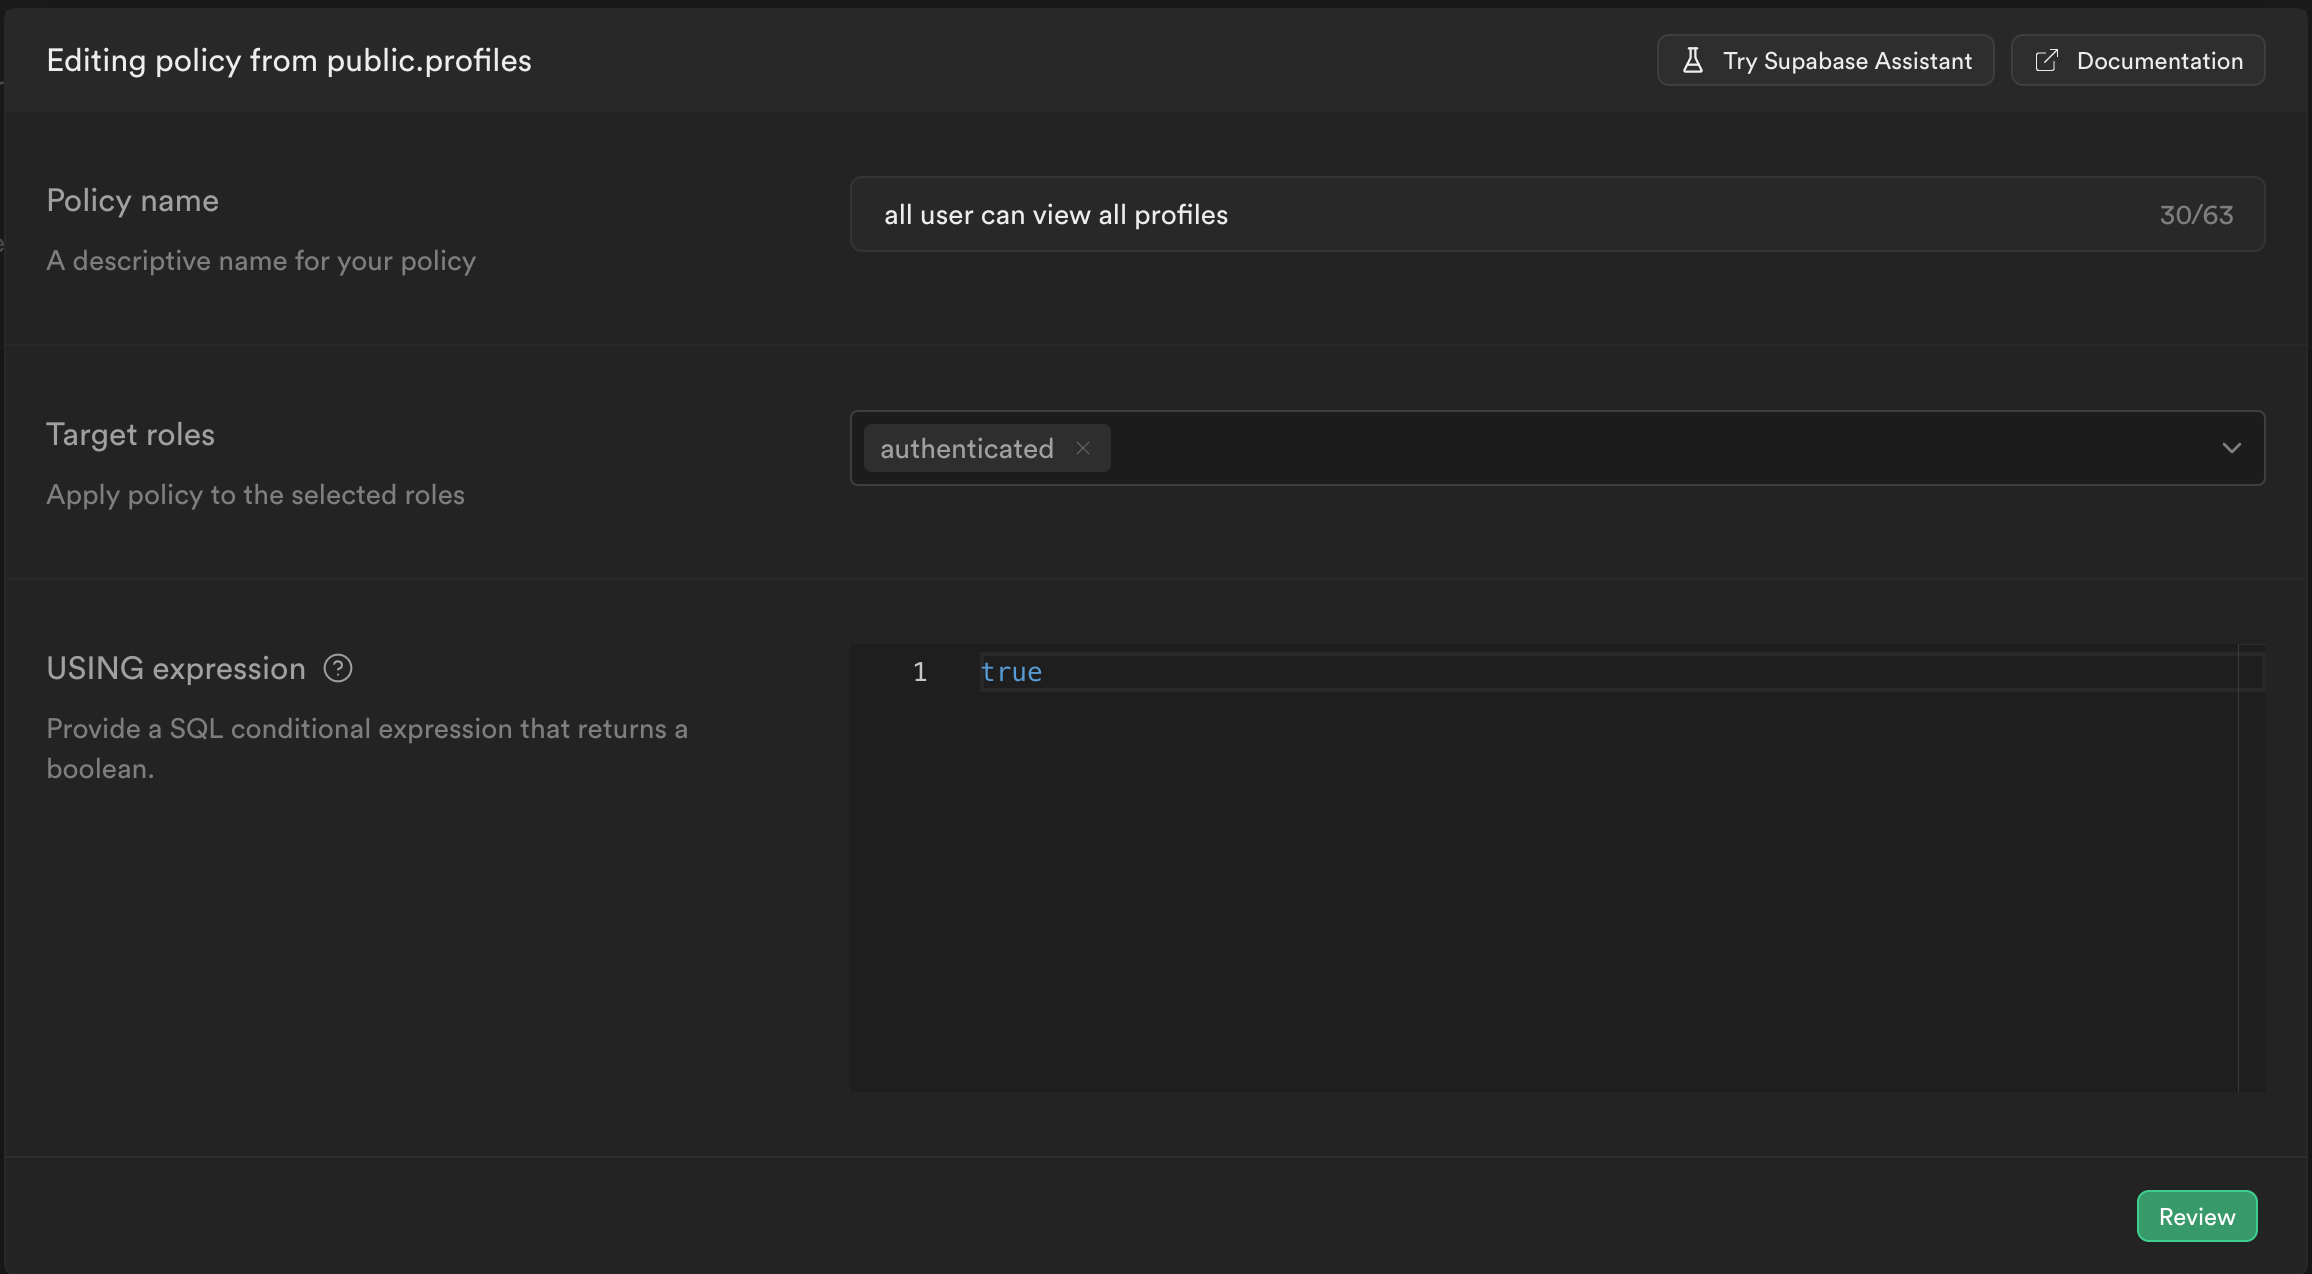Remove the authenticated role tag
Screen dimensions: 2312x1274
point(1083,448)
